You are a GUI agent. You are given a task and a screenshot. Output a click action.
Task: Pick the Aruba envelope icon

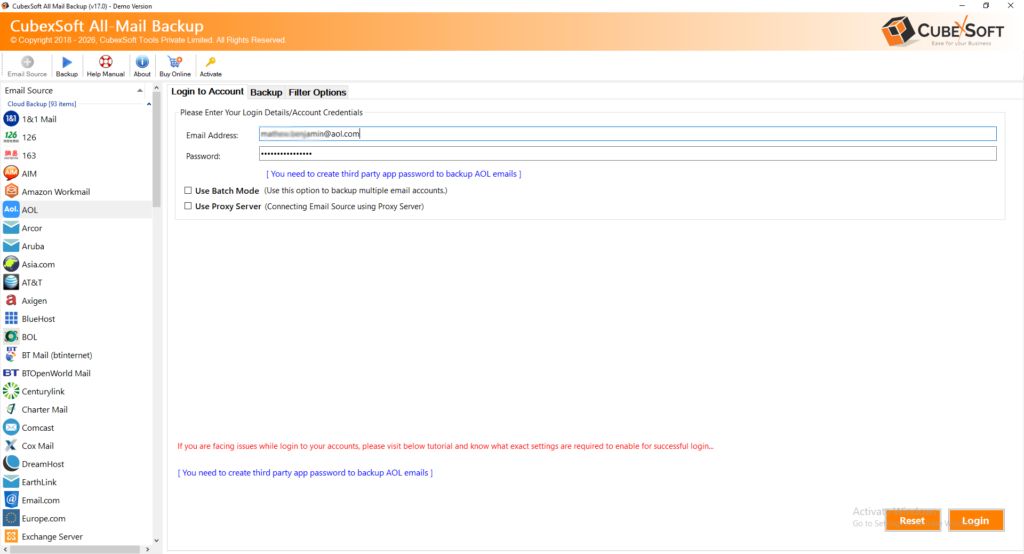11,246
